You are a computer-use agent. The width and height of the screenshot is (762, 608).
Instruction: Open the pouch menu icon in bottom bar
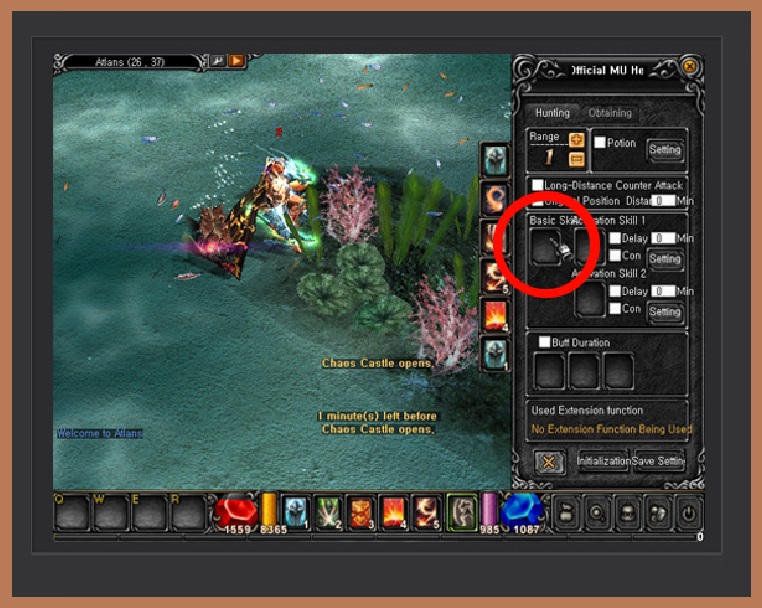coord(567,514)
